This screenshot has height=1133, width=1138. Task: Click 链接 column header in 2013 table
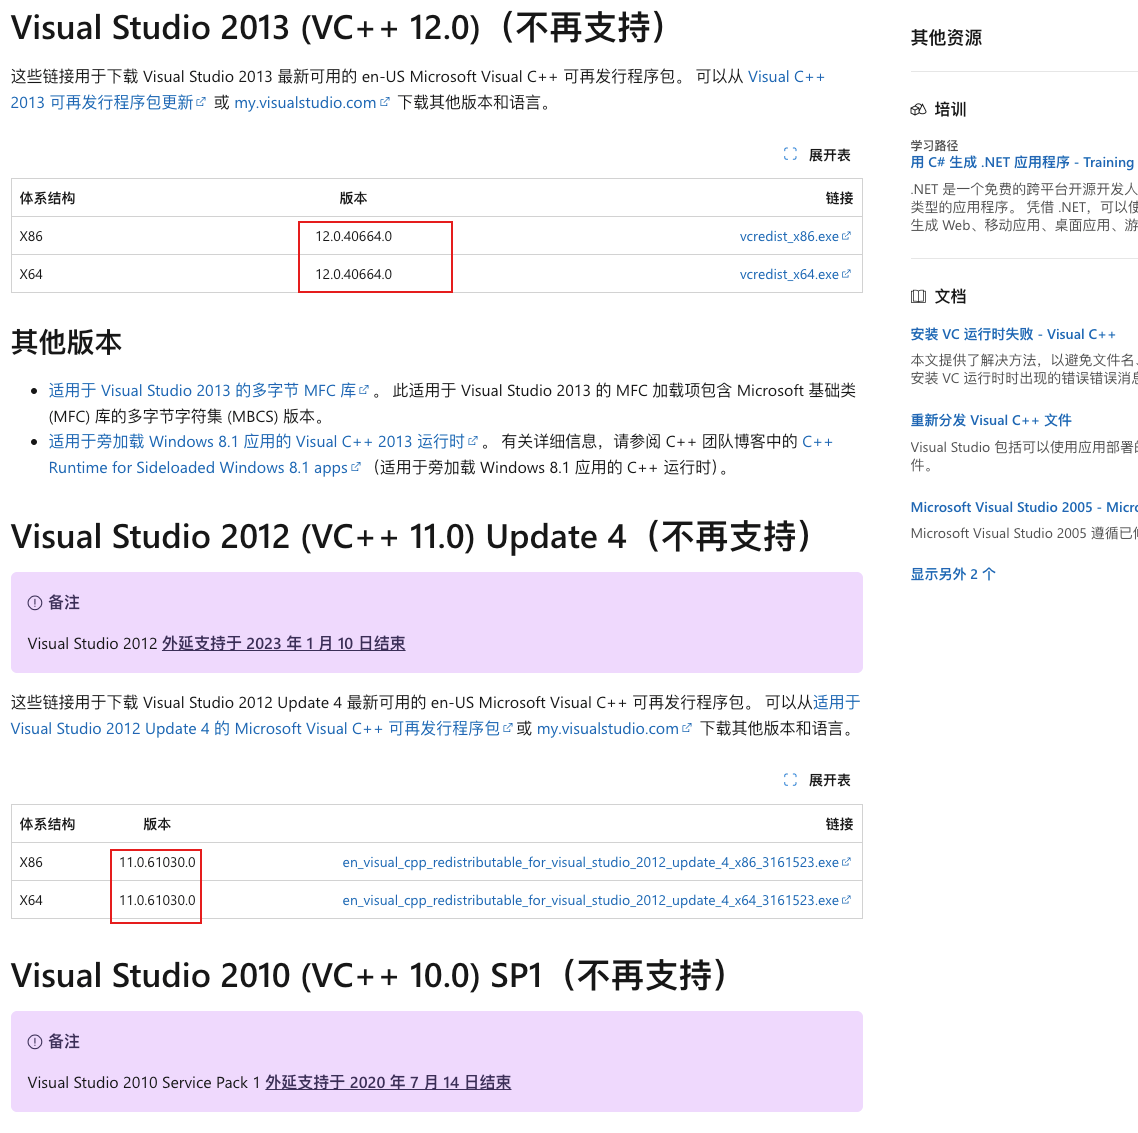pyautogui.click(x=839, y=197)
